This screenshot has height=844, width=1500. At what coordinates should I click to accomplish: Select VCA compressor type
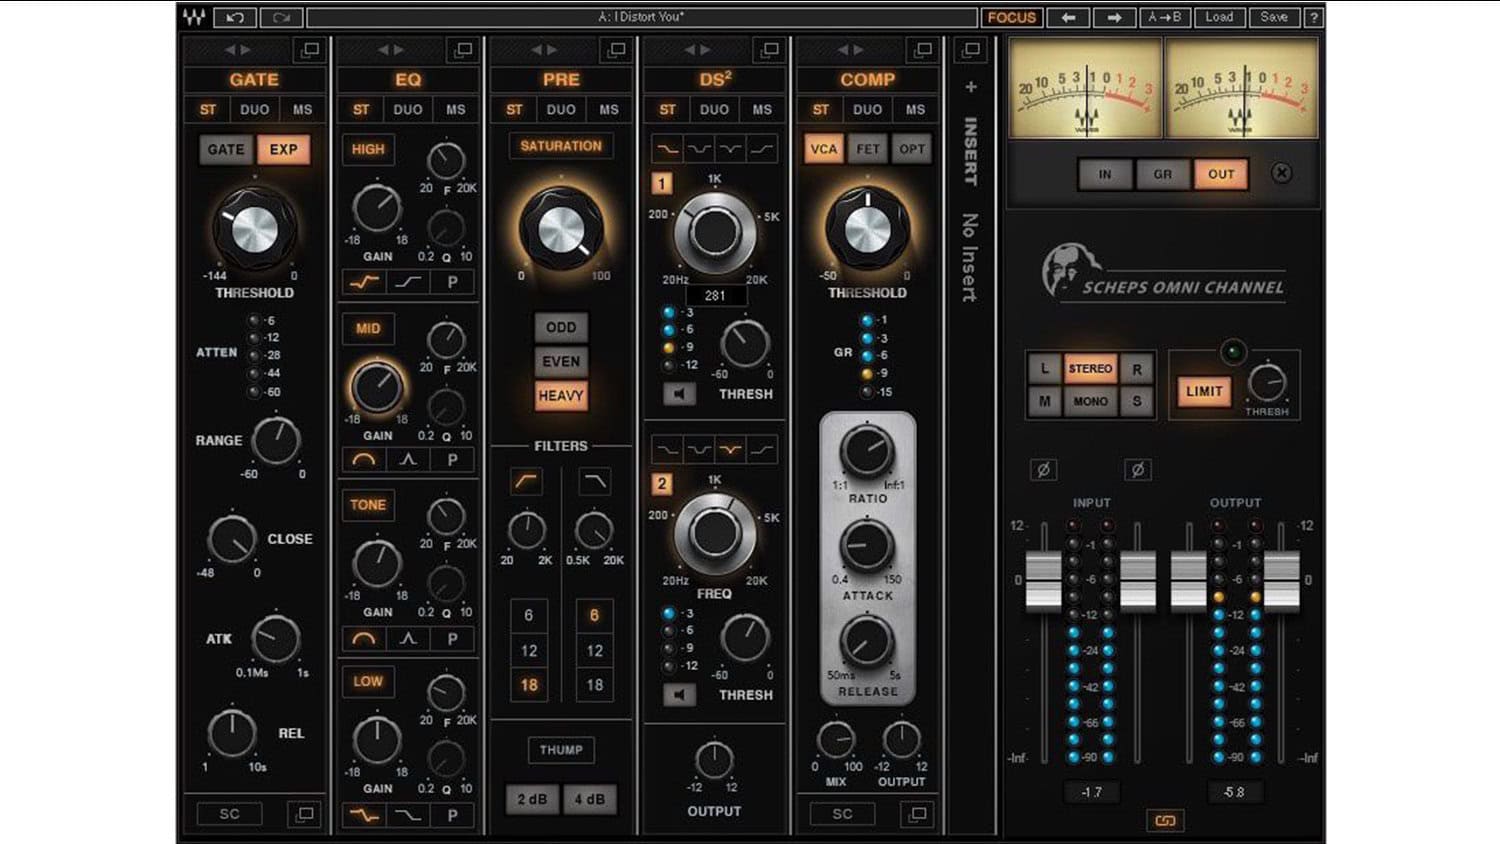(x=824, y=149)
